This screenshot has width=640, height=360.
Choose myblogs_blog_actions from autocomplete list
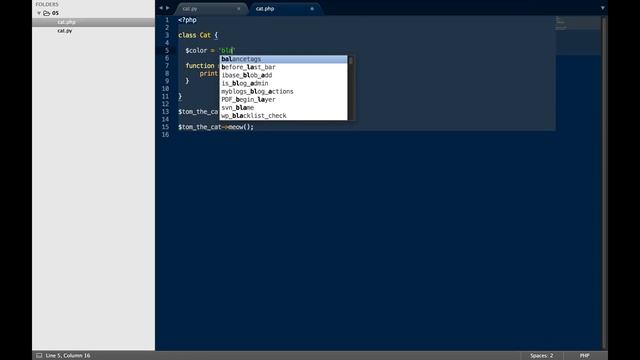[x=283, y=91]
